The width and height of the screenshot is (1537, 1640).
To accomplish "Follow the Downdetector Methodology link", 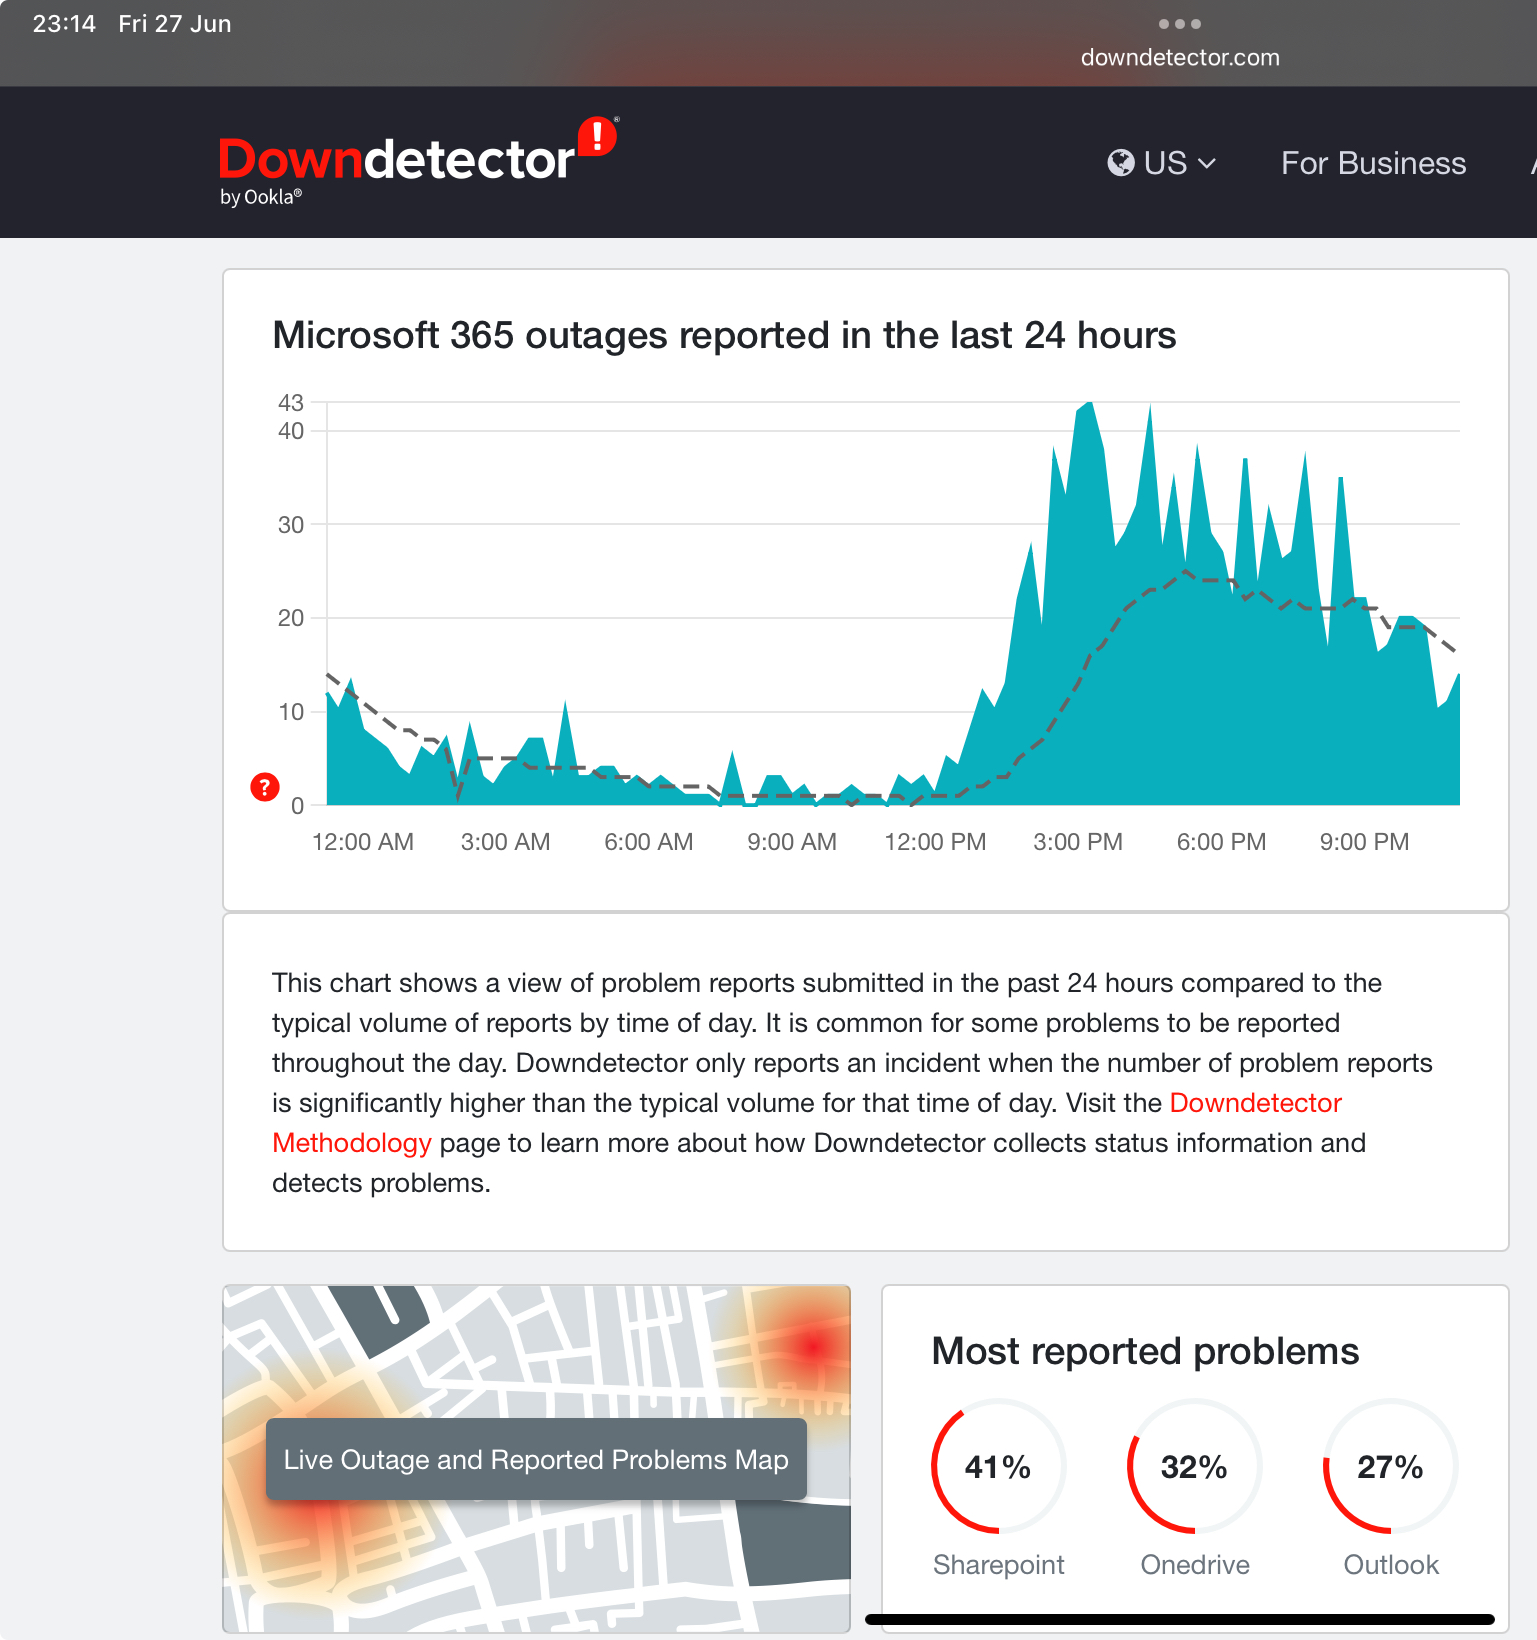I will pos(807,1123).
